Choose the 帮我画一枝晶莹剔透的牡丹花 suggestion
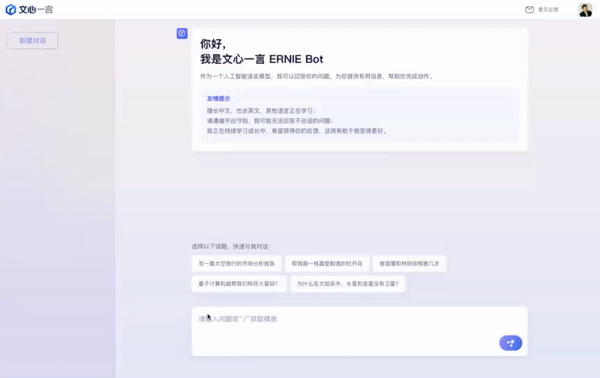600x378 pixels. [x=327, y=264]
